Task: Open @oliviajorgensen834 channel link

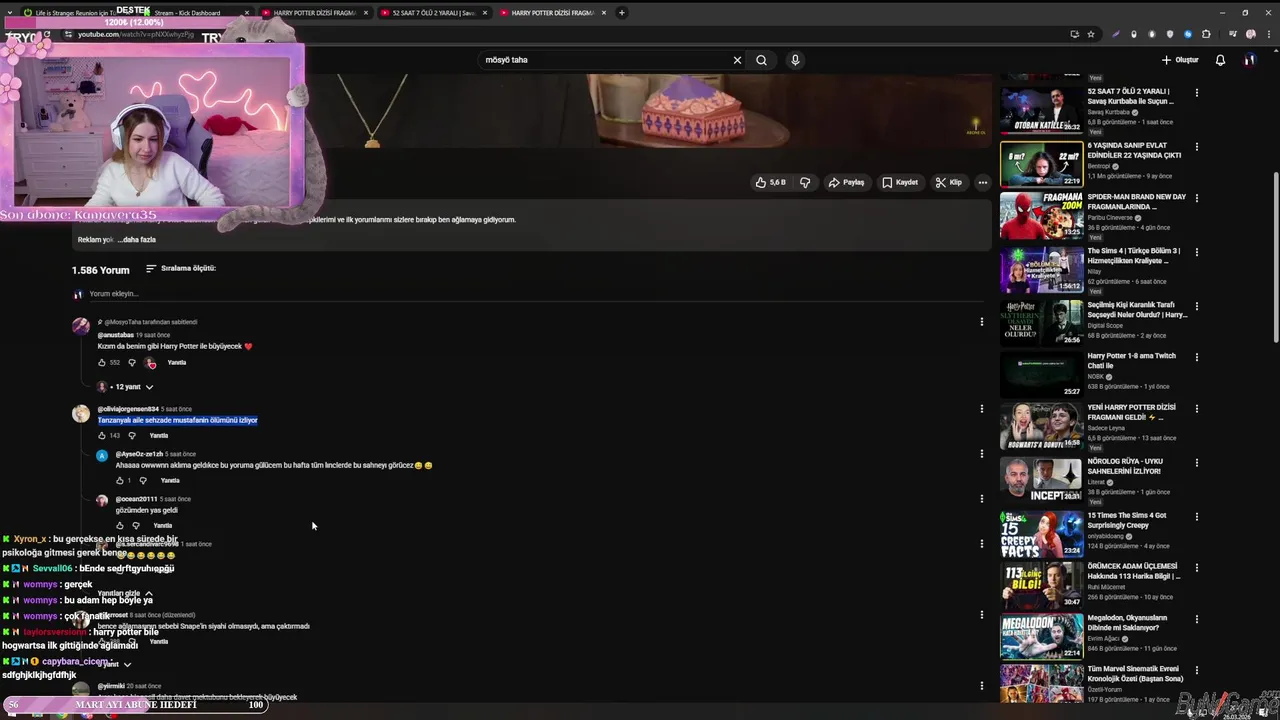Action: 128,409
